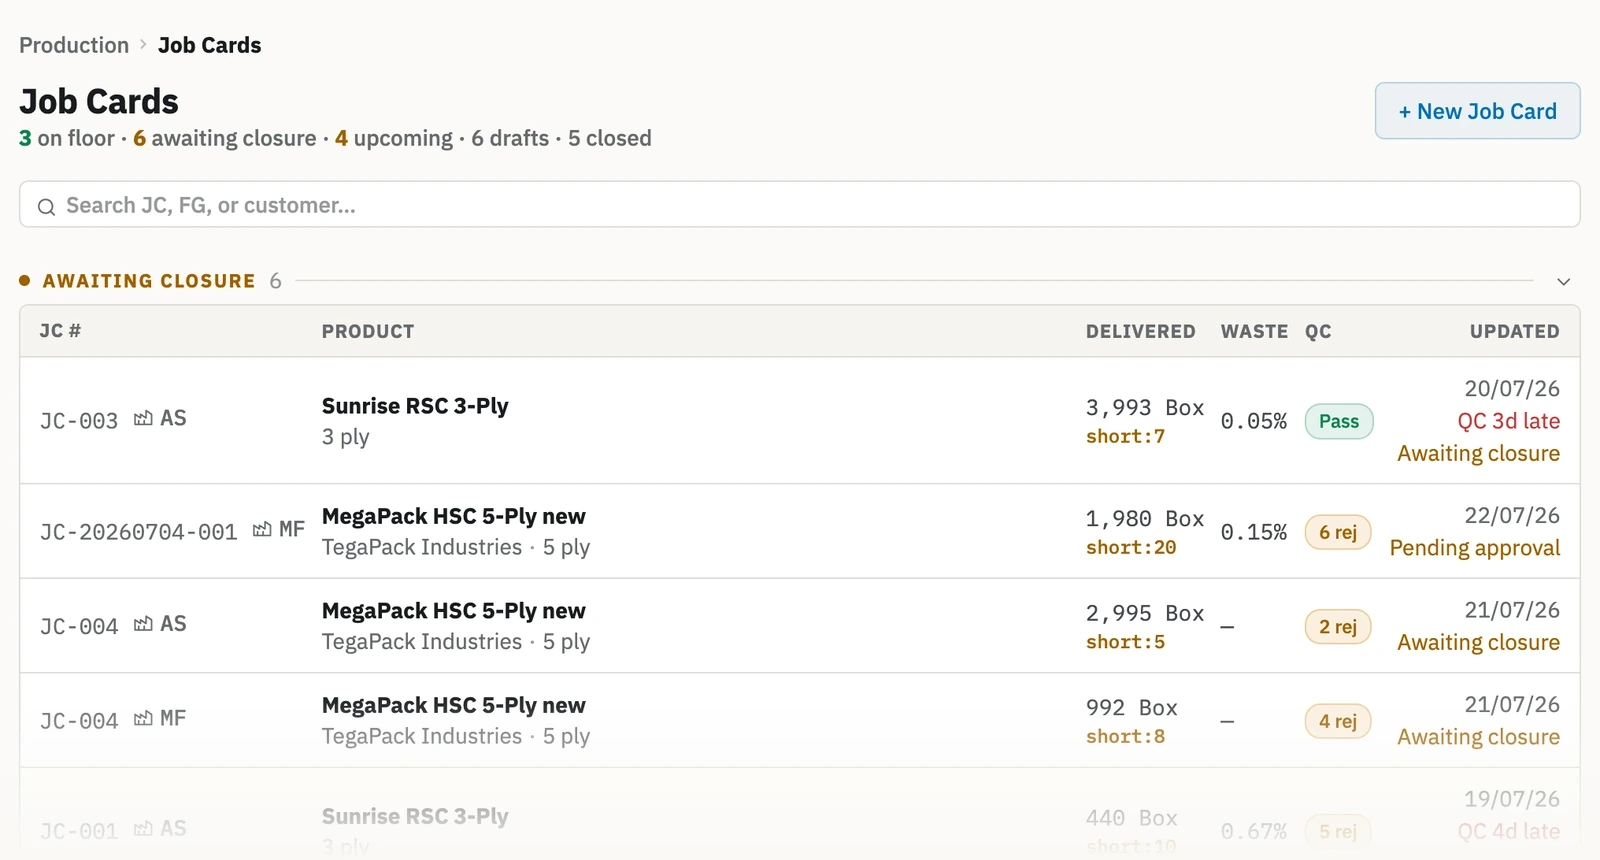Click '6 awaiting closure' in summary line
The width and height of the screenshot is (1600, 860).
click(x=225, y=138)
